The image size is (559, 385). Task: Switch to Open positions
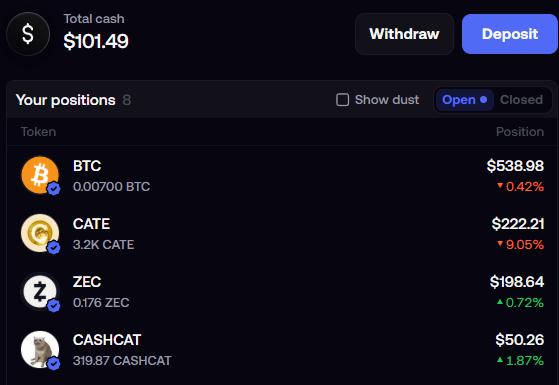464,100
